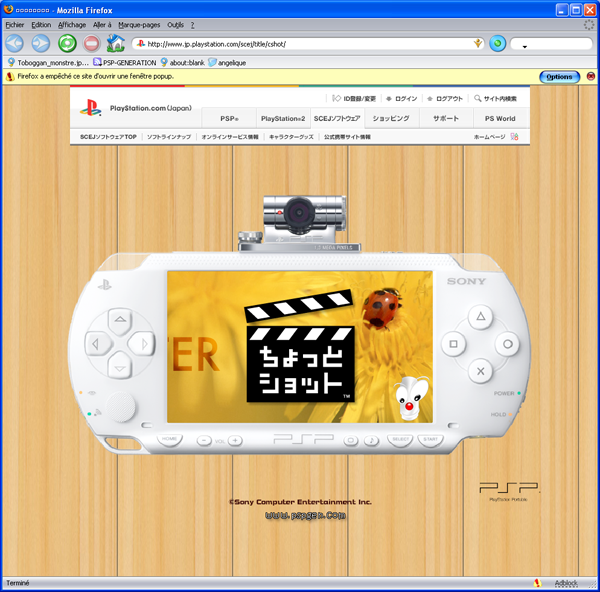Open the Aller à menu
Viewport: 600px width, 592px height.
[x=102, y=25]
